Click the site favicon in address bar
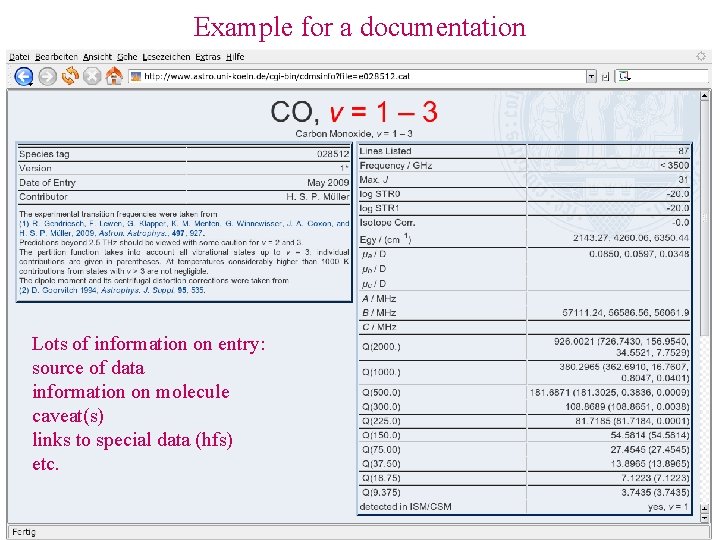 tap(135, 76)
